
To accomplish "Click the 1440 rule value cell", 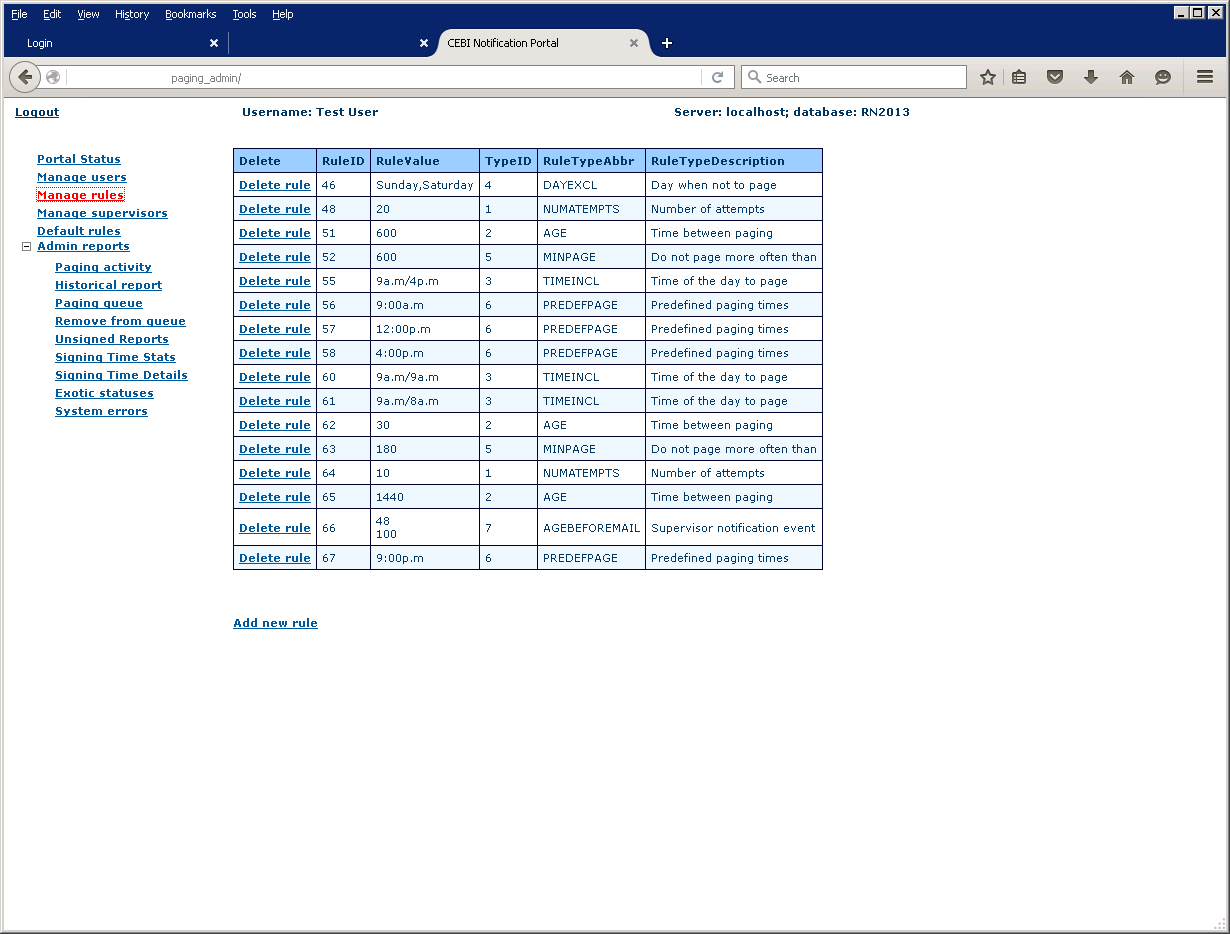I will 425,497.
